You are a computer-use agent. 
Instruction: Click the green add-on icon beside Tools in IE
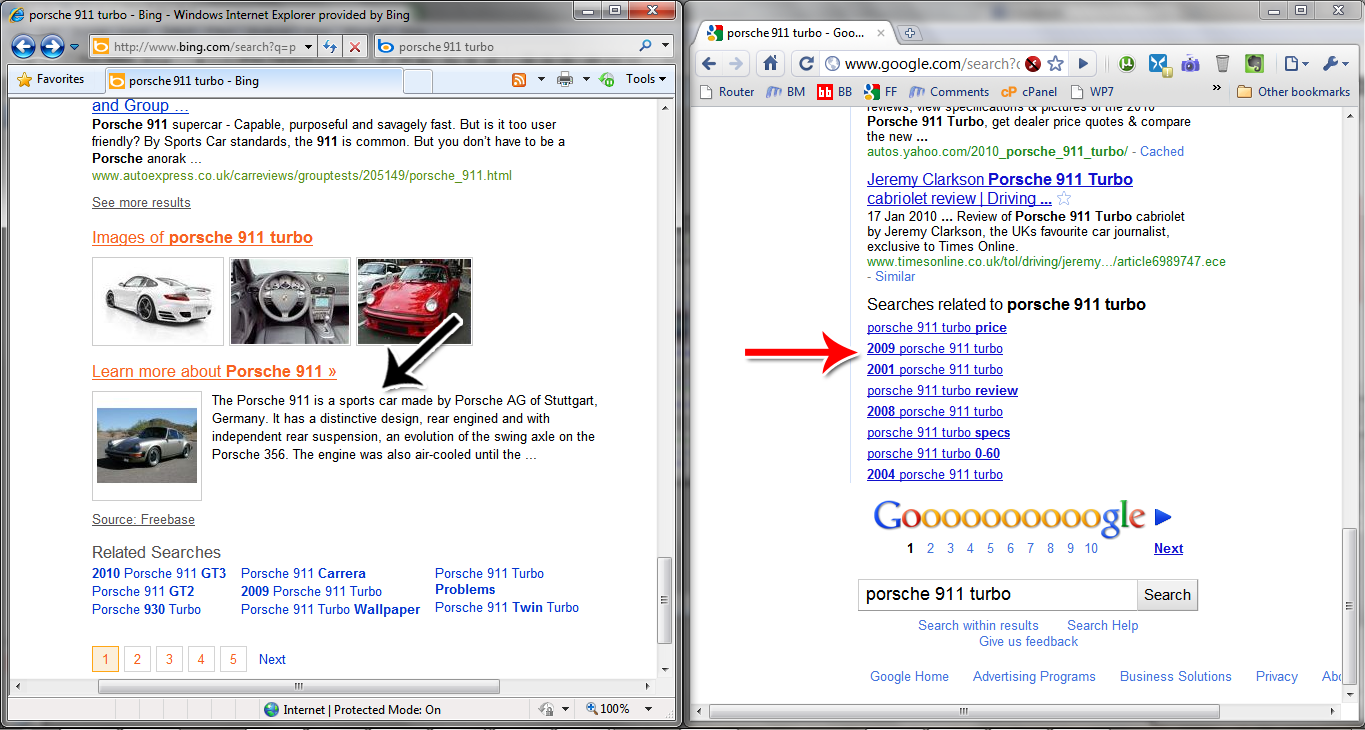coord(606,80)
